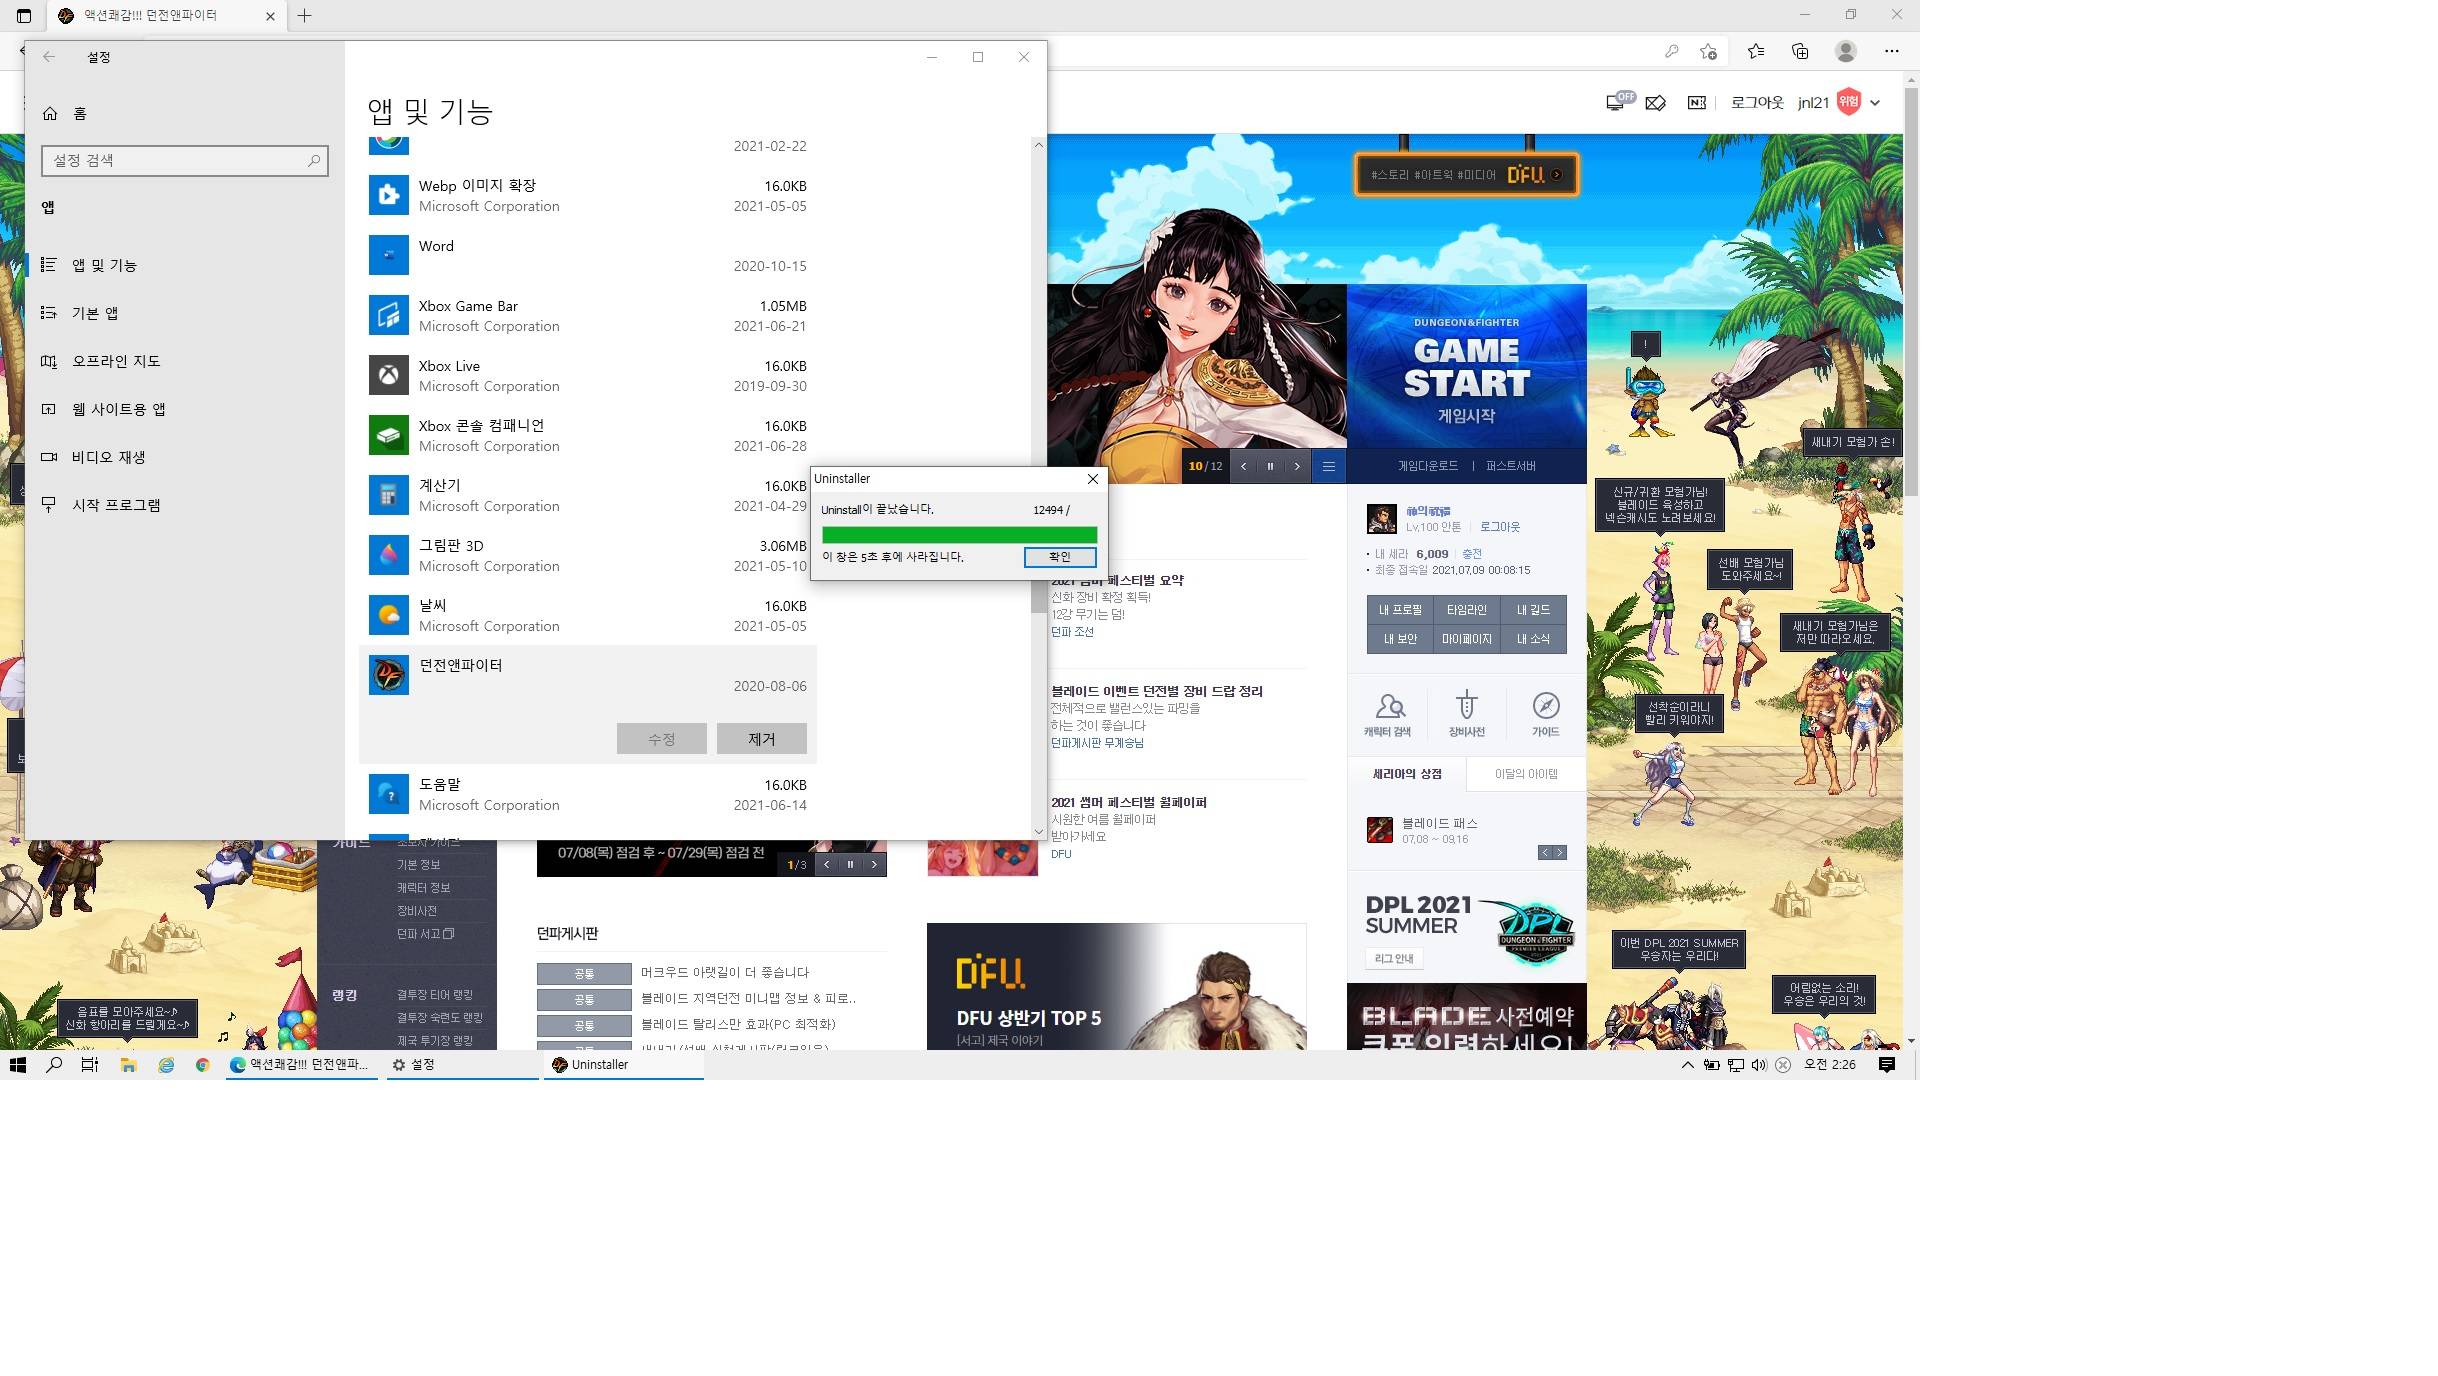Click the 설정 검색 search field
2438x1376 pixels.
(185, 161)
